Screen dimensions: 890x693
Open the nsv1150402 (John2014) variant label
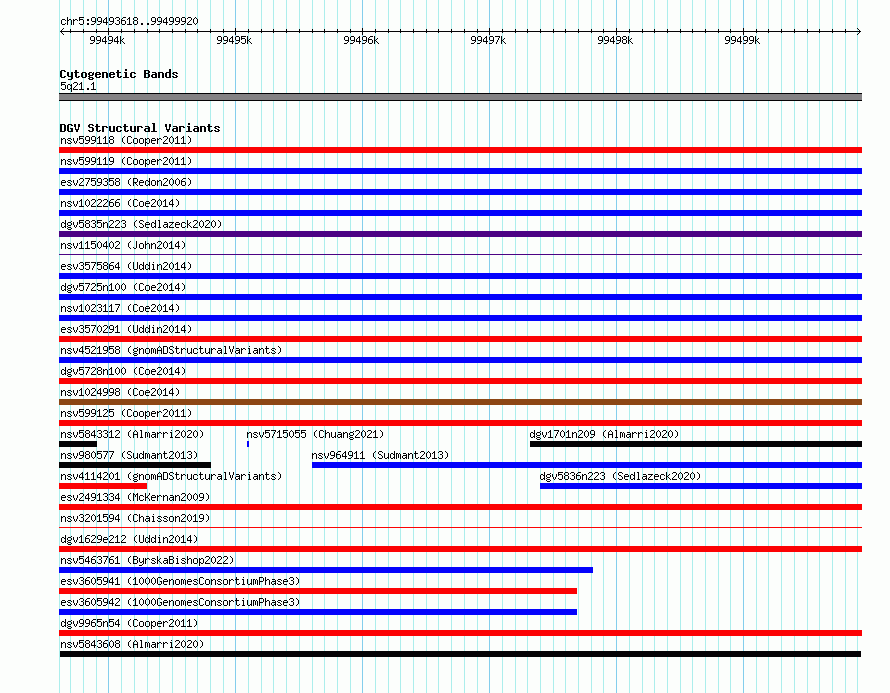click(x=123, y=245)
